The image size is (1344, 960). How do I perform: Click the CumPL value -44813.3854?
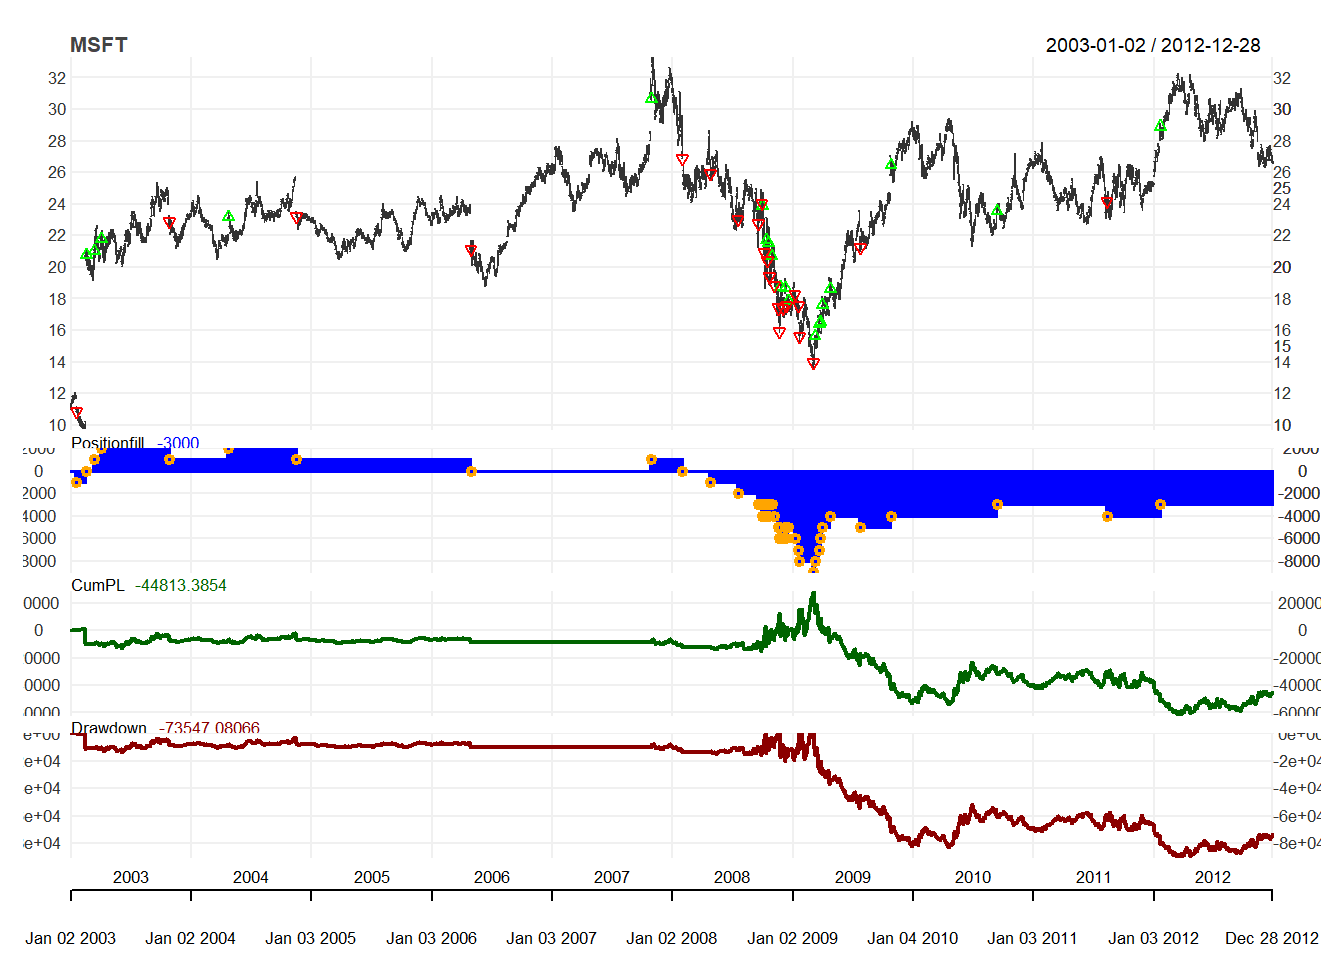[181, 585]
